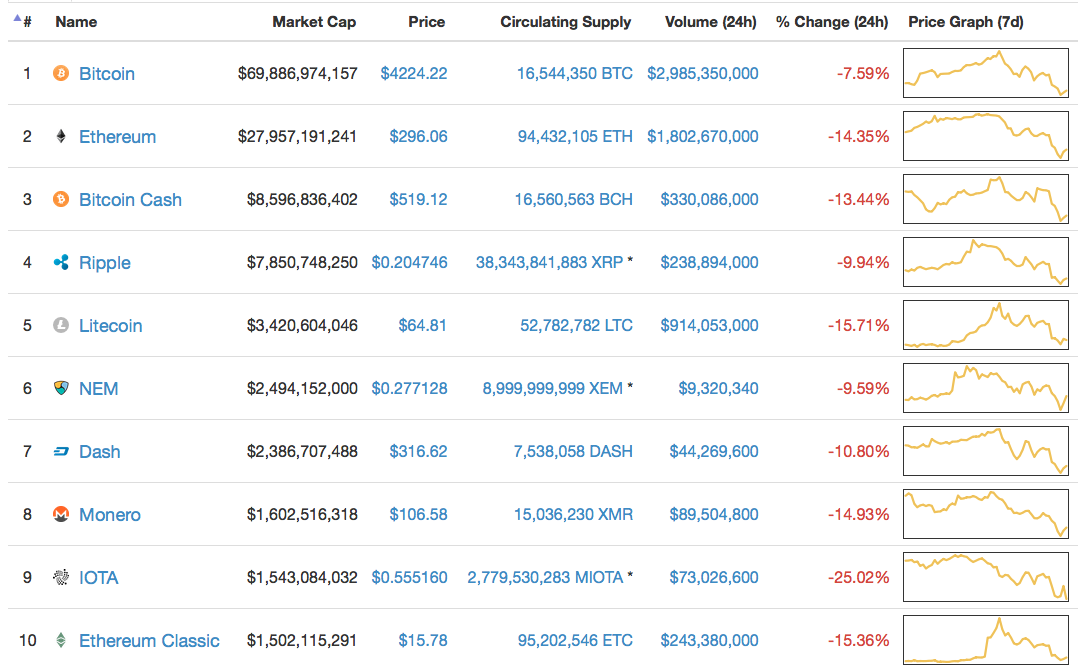The image size is (1092, 671).
Task: Click the Ripple logo icon
Action: click(x=61, y=263)
